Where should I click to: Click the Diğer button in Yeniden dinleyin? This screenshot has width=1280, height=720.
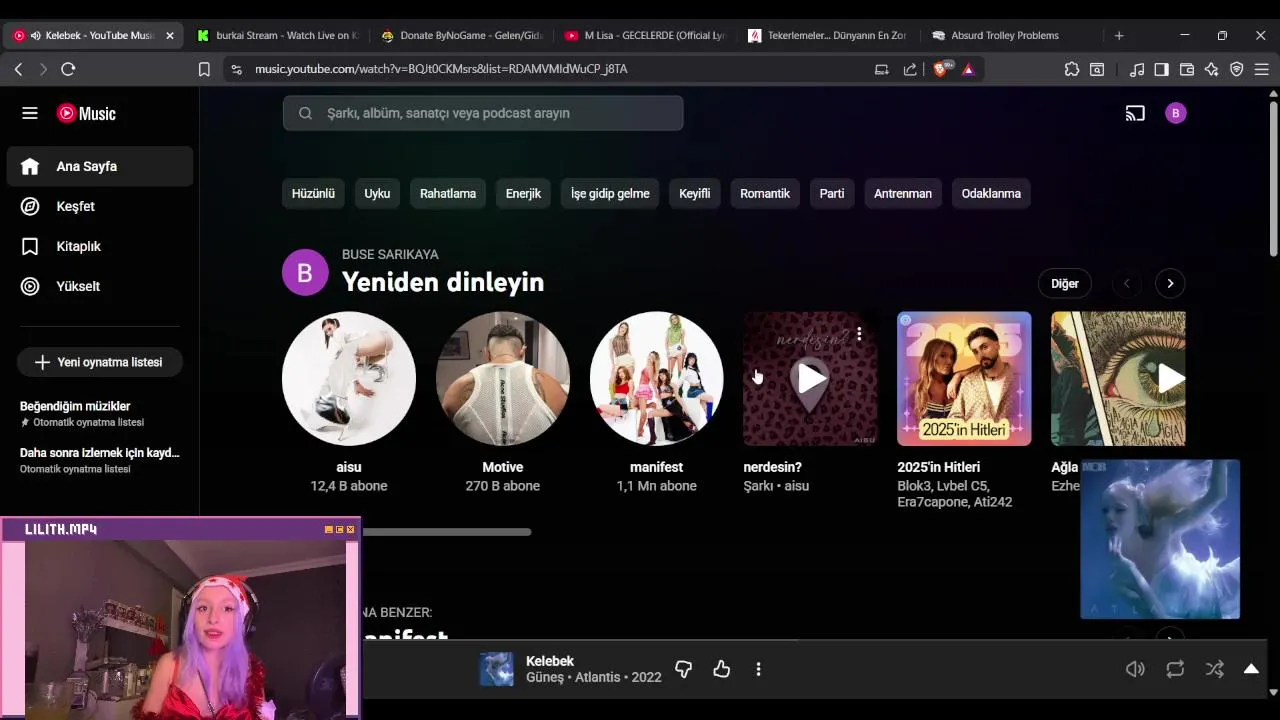point(1065,283)
